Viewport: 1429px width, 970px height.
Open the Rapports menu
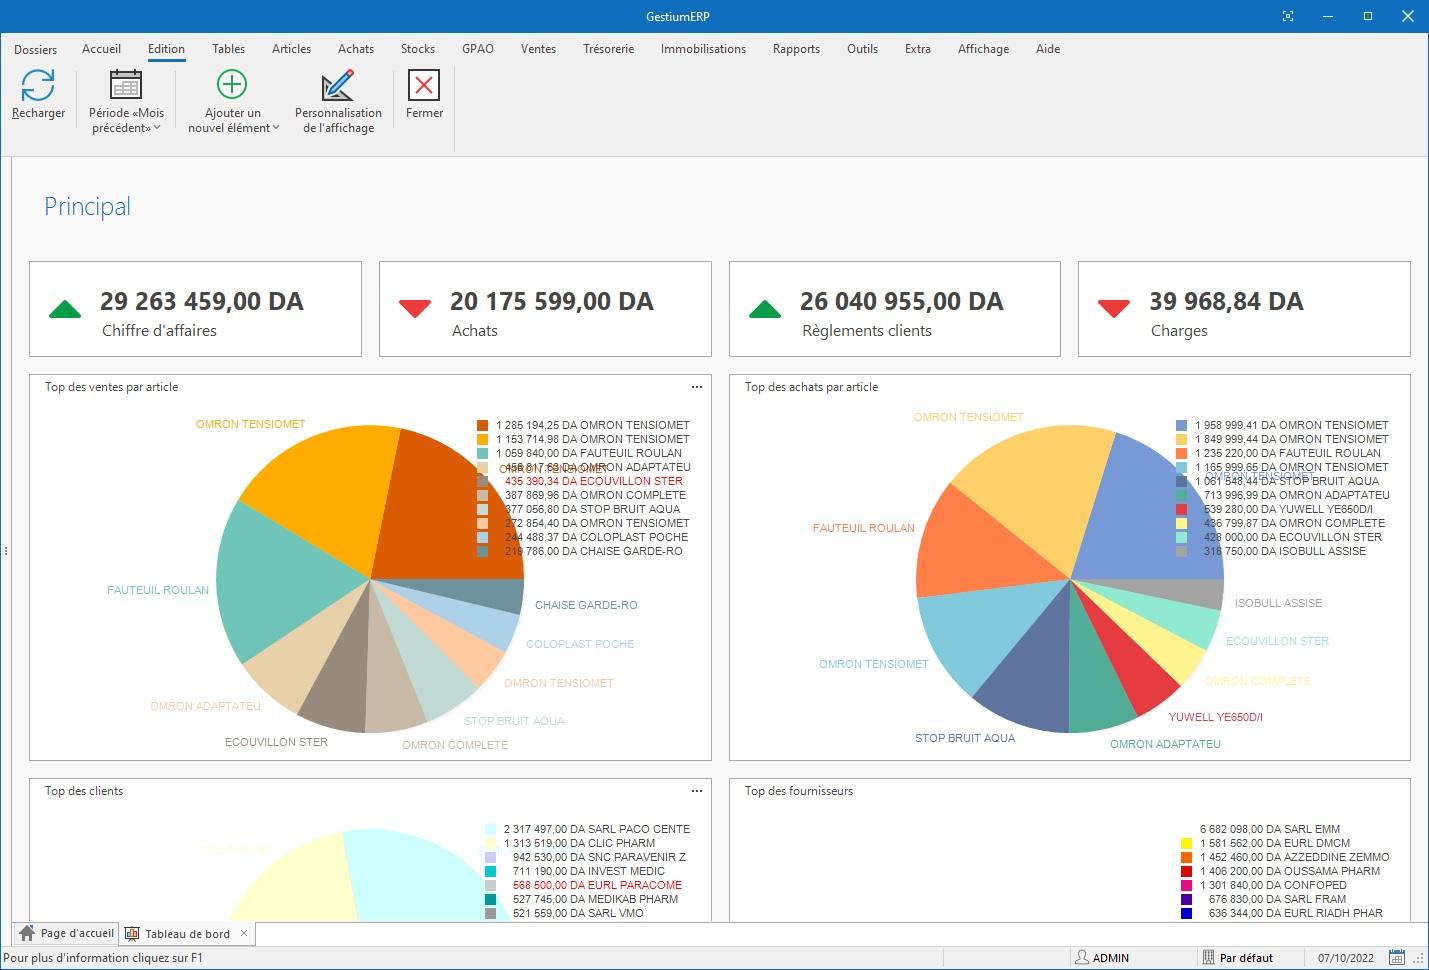click(x=796, y=49)
